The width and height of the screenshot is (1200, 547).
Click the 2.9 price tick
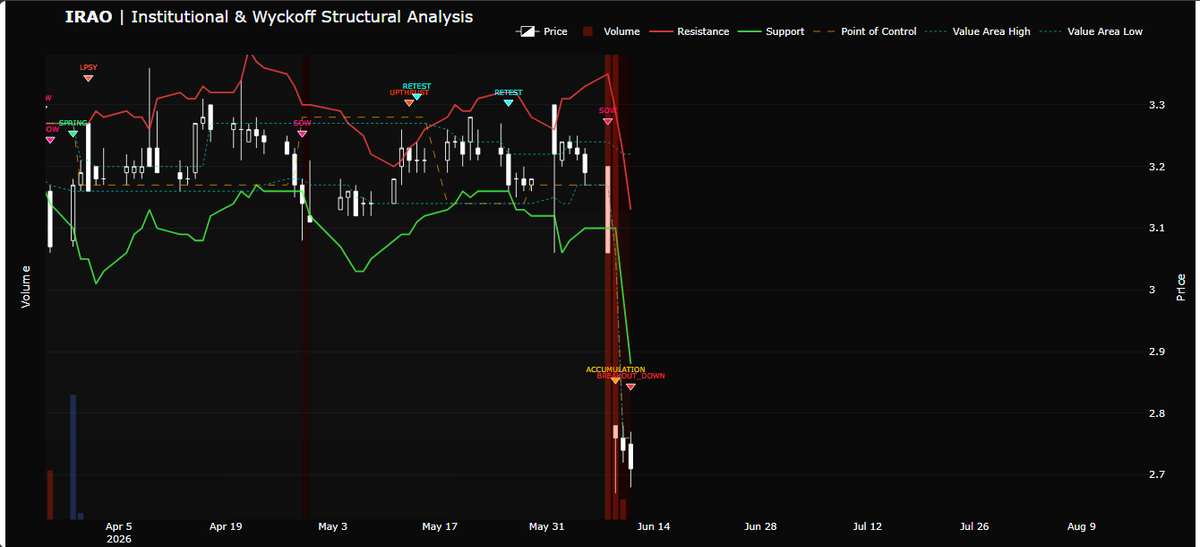point(1157,352)
